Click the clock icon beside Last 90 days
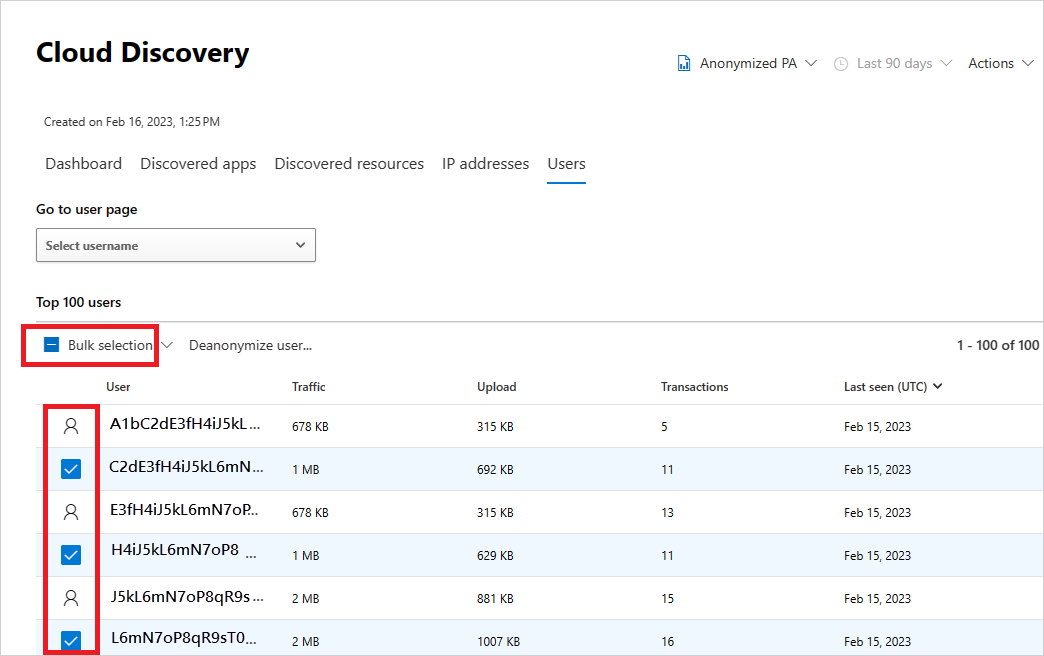 click(840, 62)
